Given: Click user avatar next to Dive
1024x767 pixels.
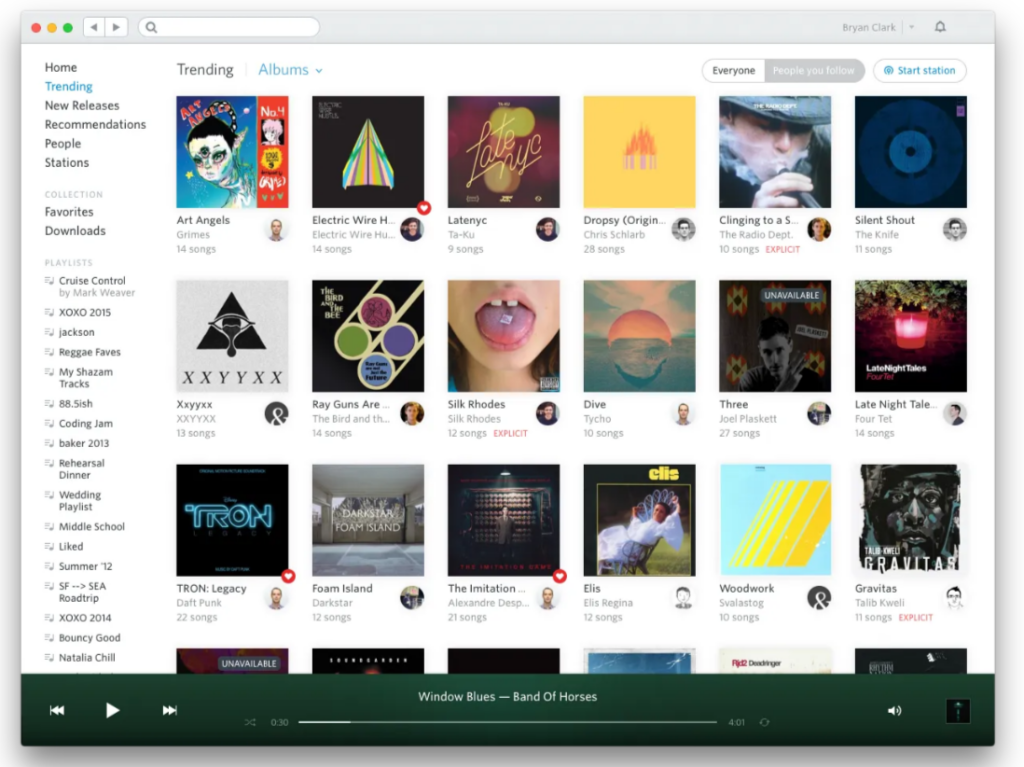Looking at the screenshot, I should tap(683, 414).
